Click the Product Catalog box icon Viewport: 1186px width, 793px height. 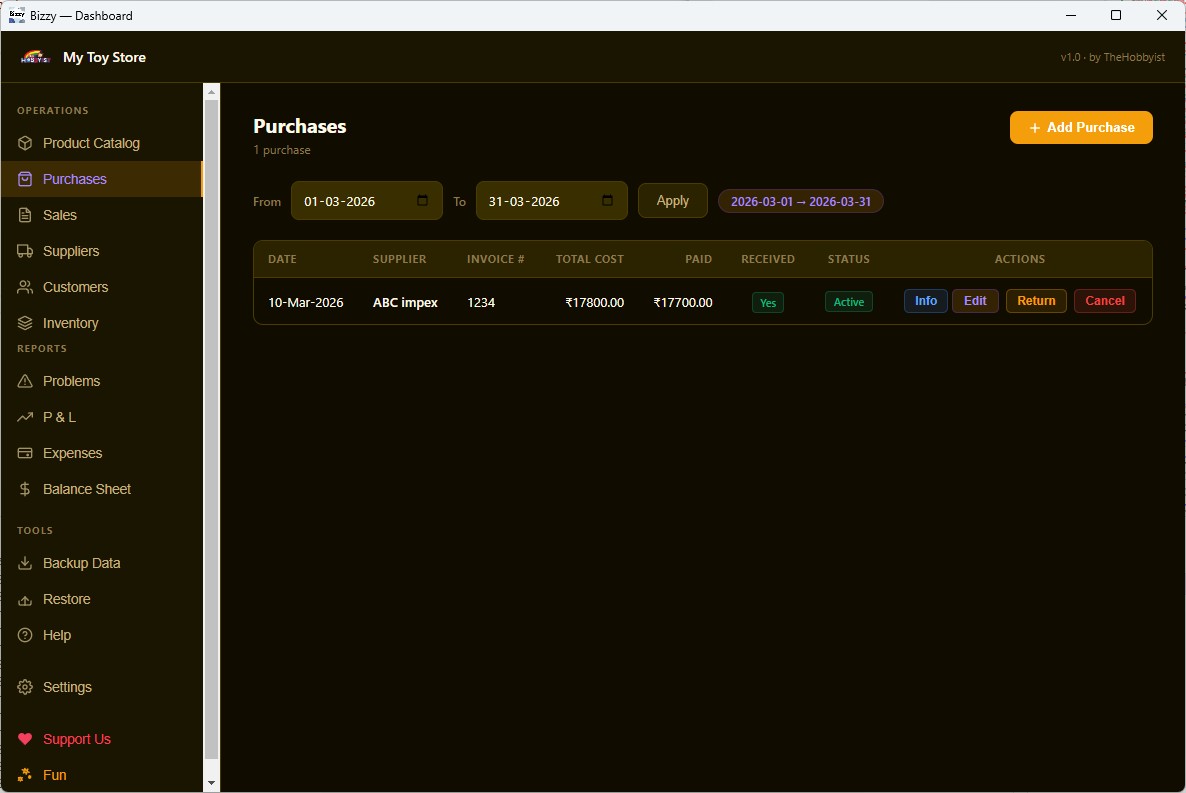(x=25, y=143)
